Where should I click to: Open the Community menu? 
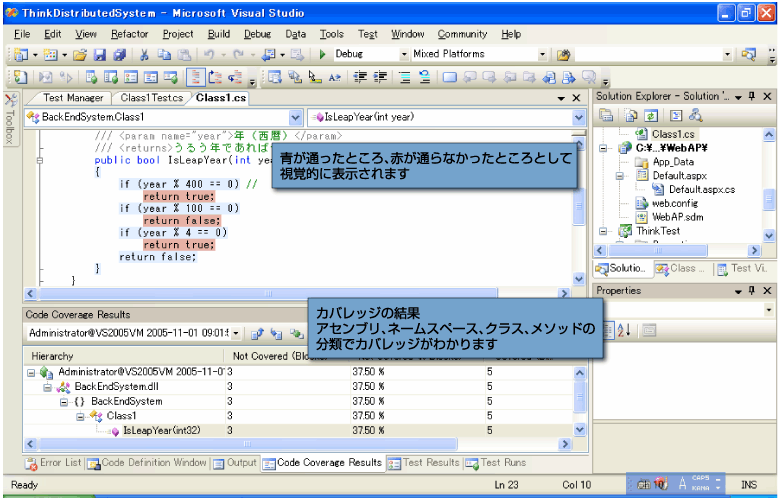[x=462, y=34]
